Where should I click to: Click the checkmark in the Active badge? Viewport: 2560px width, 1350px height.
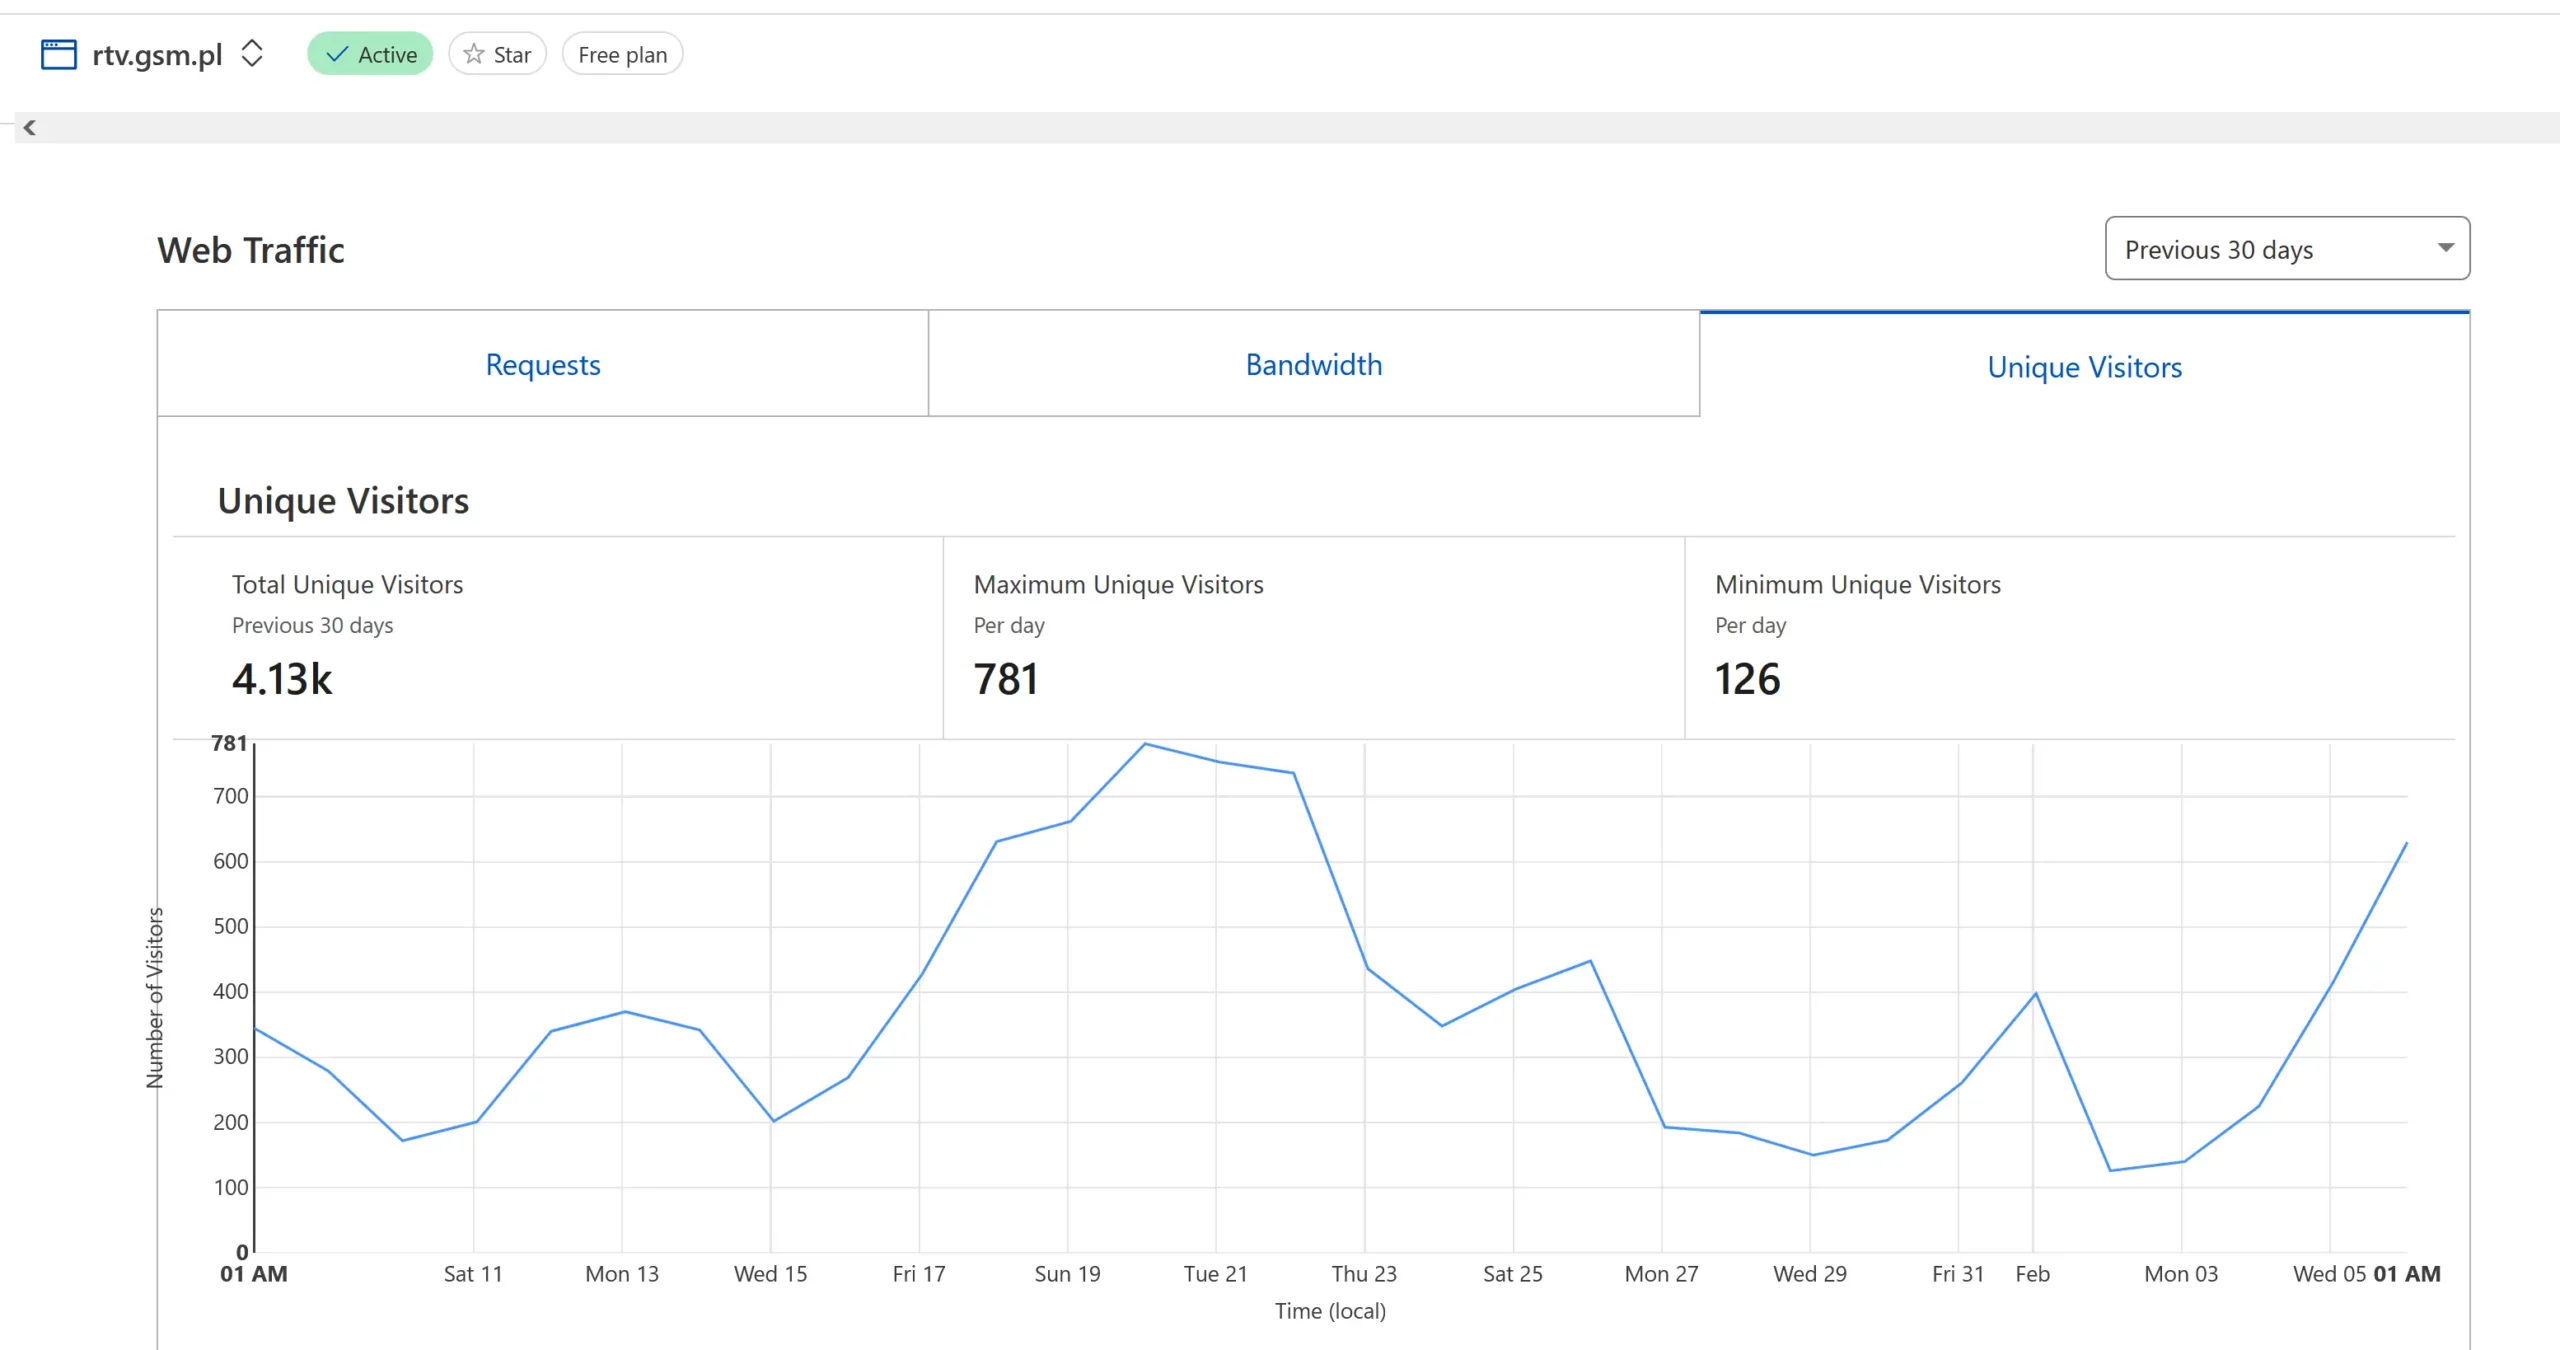338,54
